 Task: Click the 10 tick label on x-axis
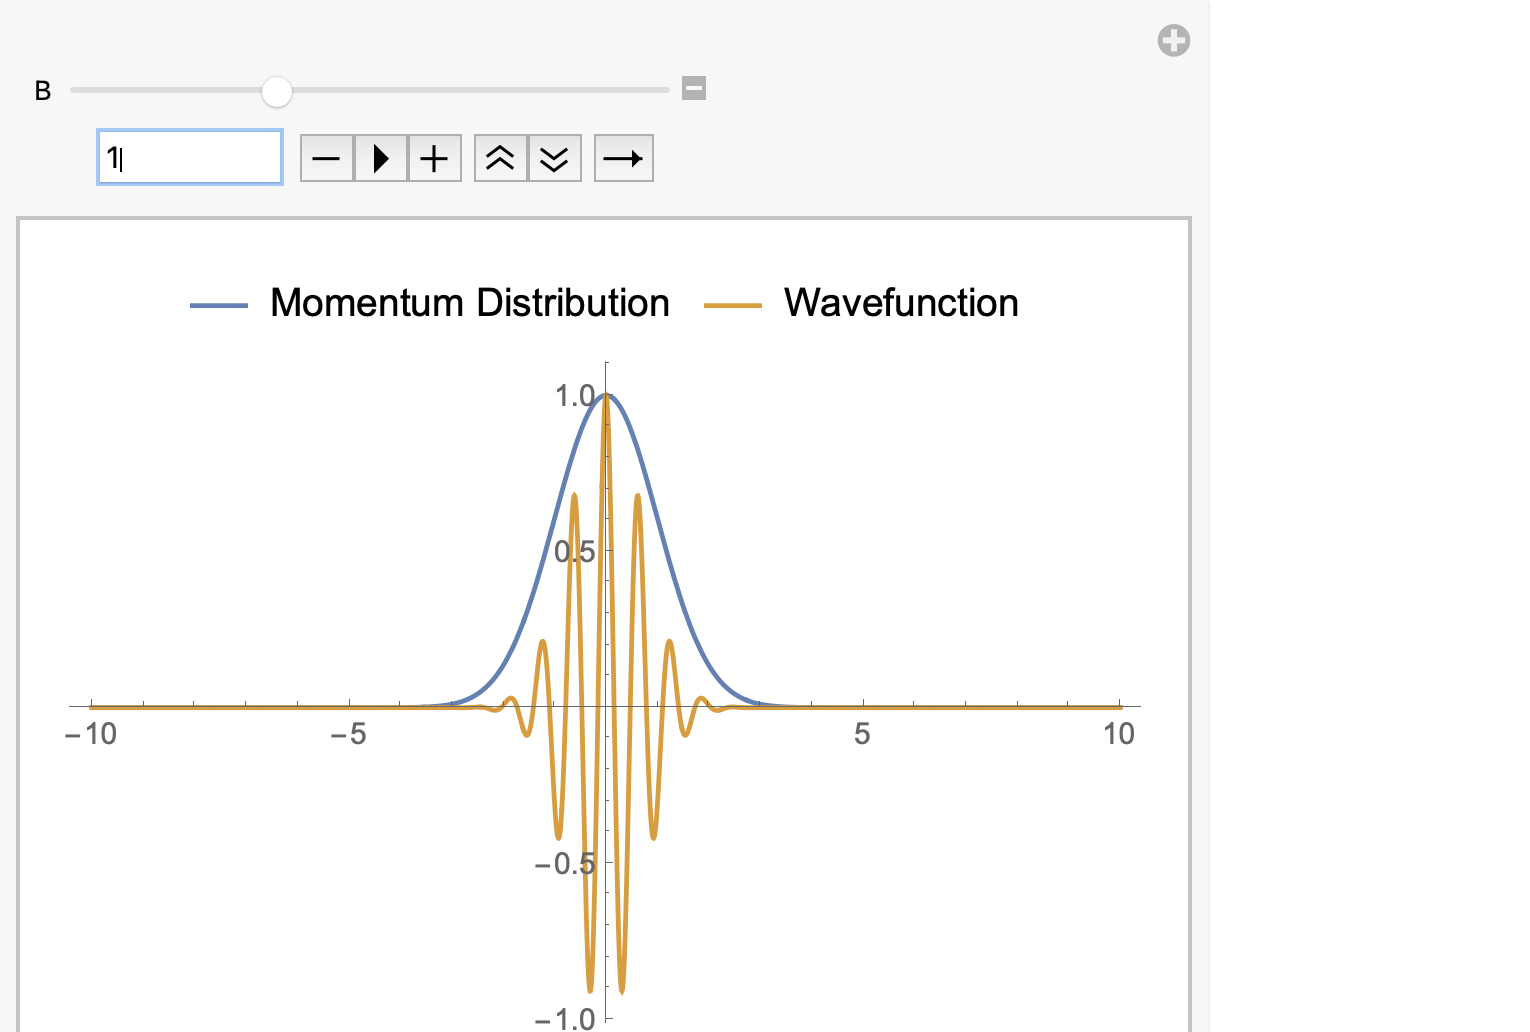(x=1118, y=734)
